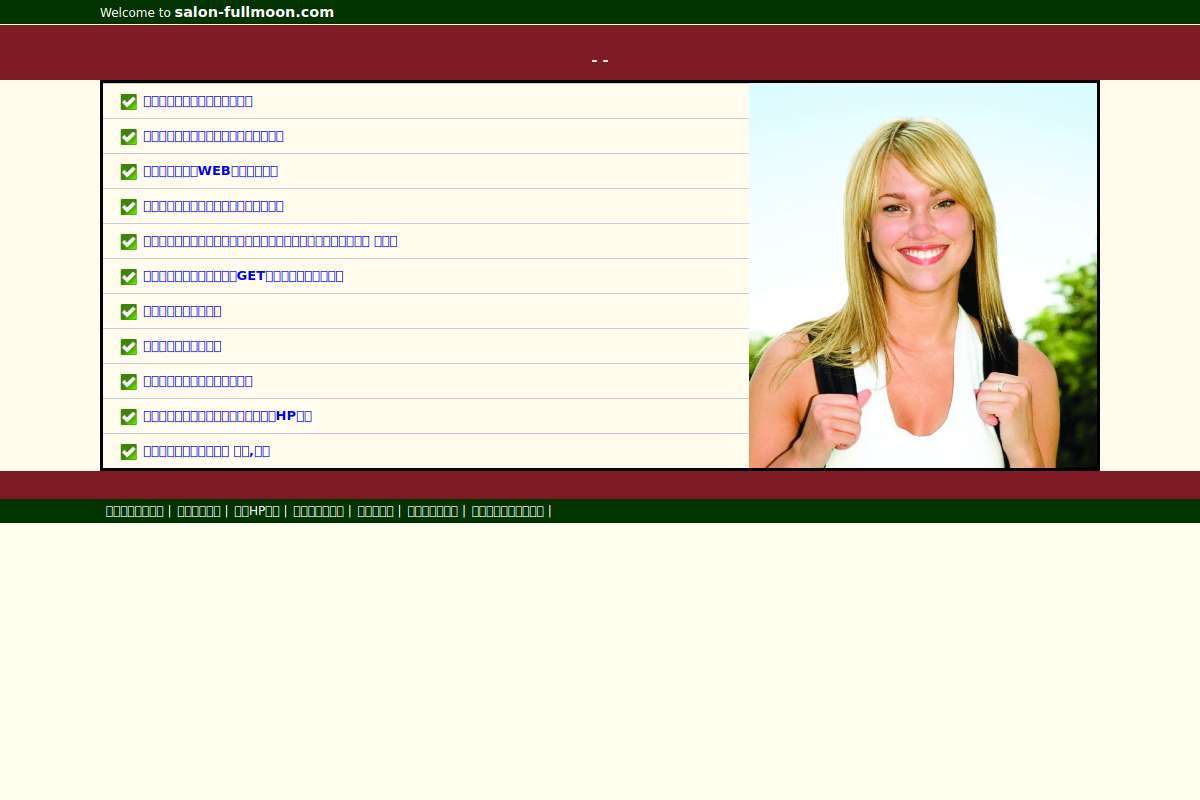Viewport: 1200px width, 800px height.
Task: Open the list link containing the word WEB
Action: coord(210,171)
